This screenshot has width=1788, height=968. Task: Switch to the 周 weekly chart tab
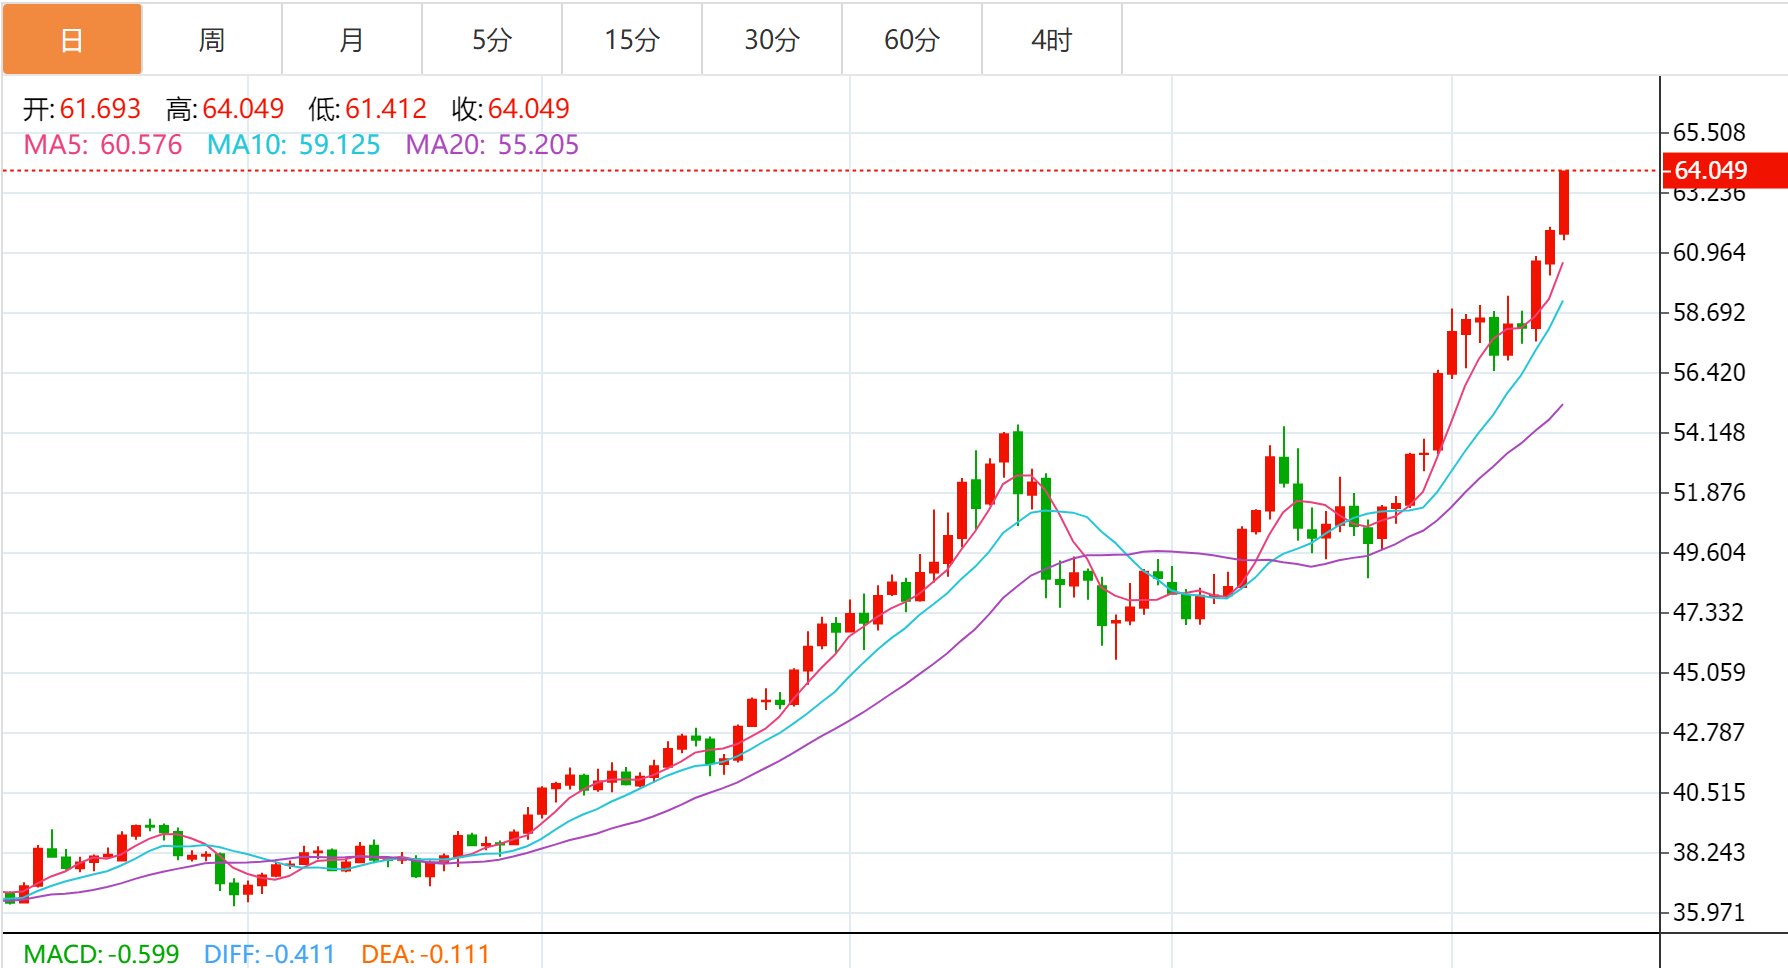coord(212,40)
